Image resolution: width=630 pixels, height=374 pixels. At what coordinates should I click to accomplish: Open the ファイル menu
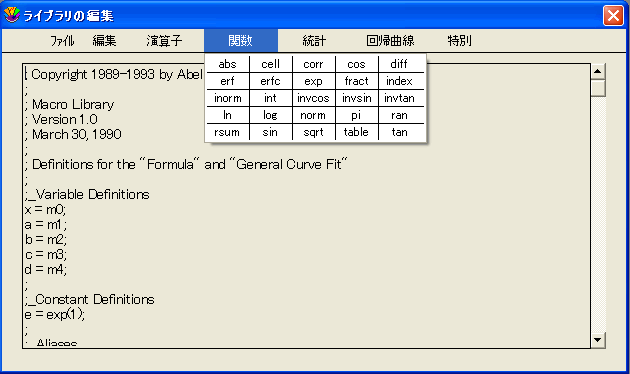click(62, 41)
